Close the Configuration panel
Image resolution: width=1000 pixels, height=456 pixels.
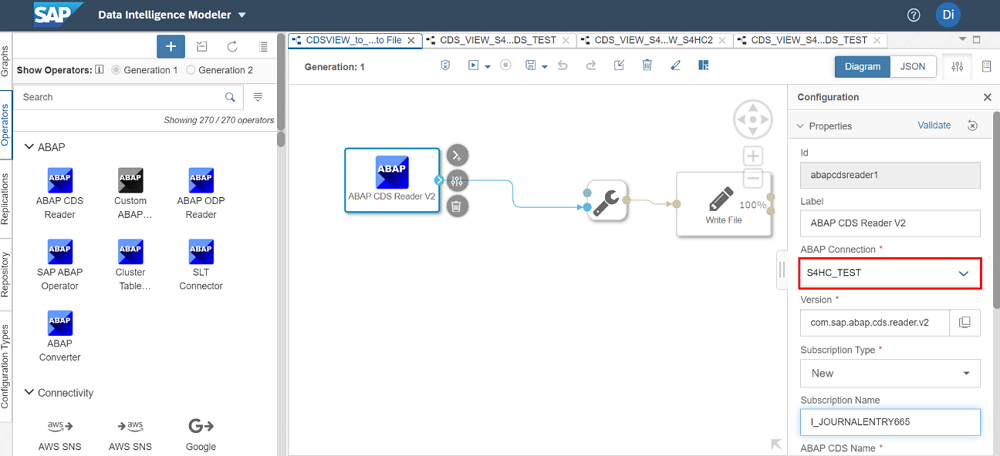pyautogui.click(x=987, y=97)
